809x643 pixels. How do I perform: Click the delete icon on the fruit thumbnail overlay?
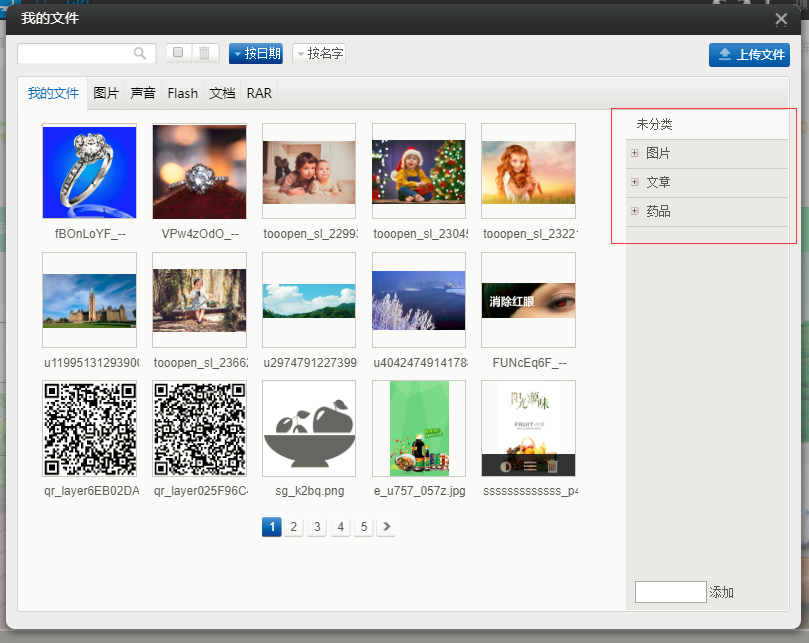tap(552, 465)
